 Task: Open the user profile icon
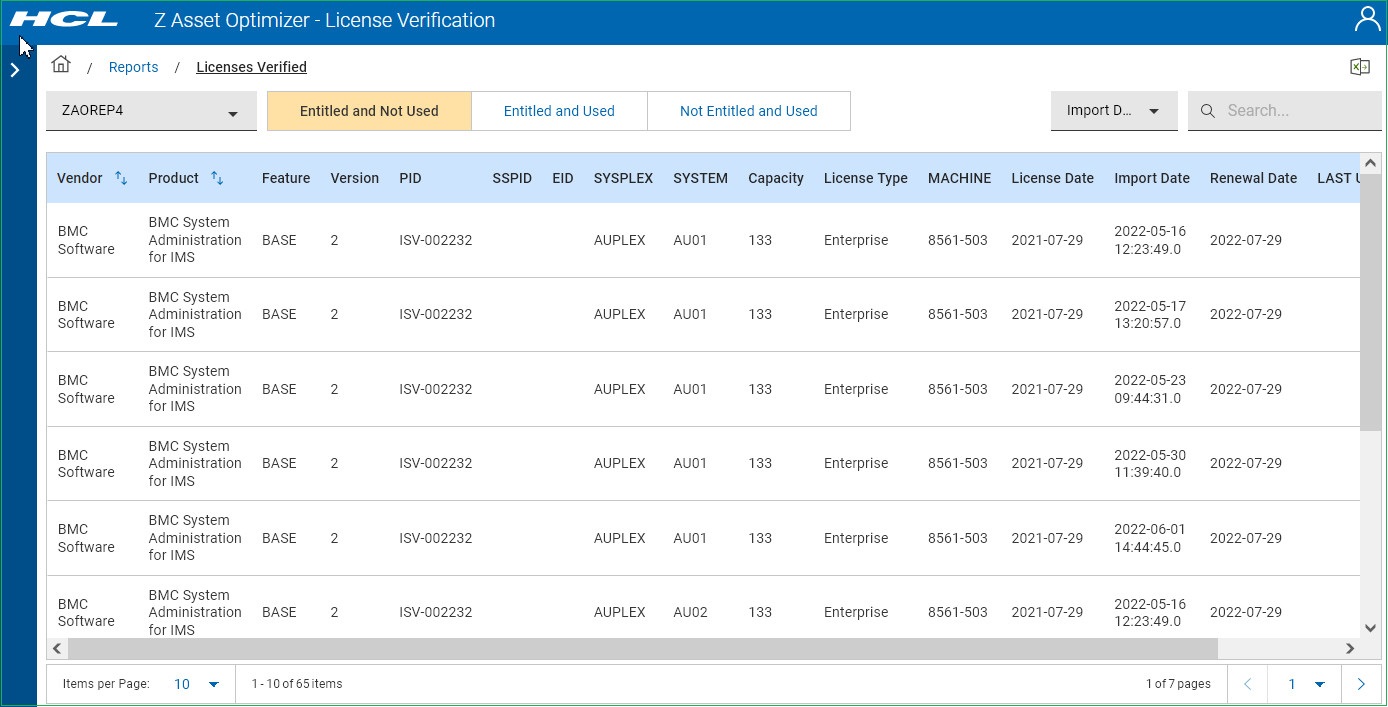coord(1366,20)
